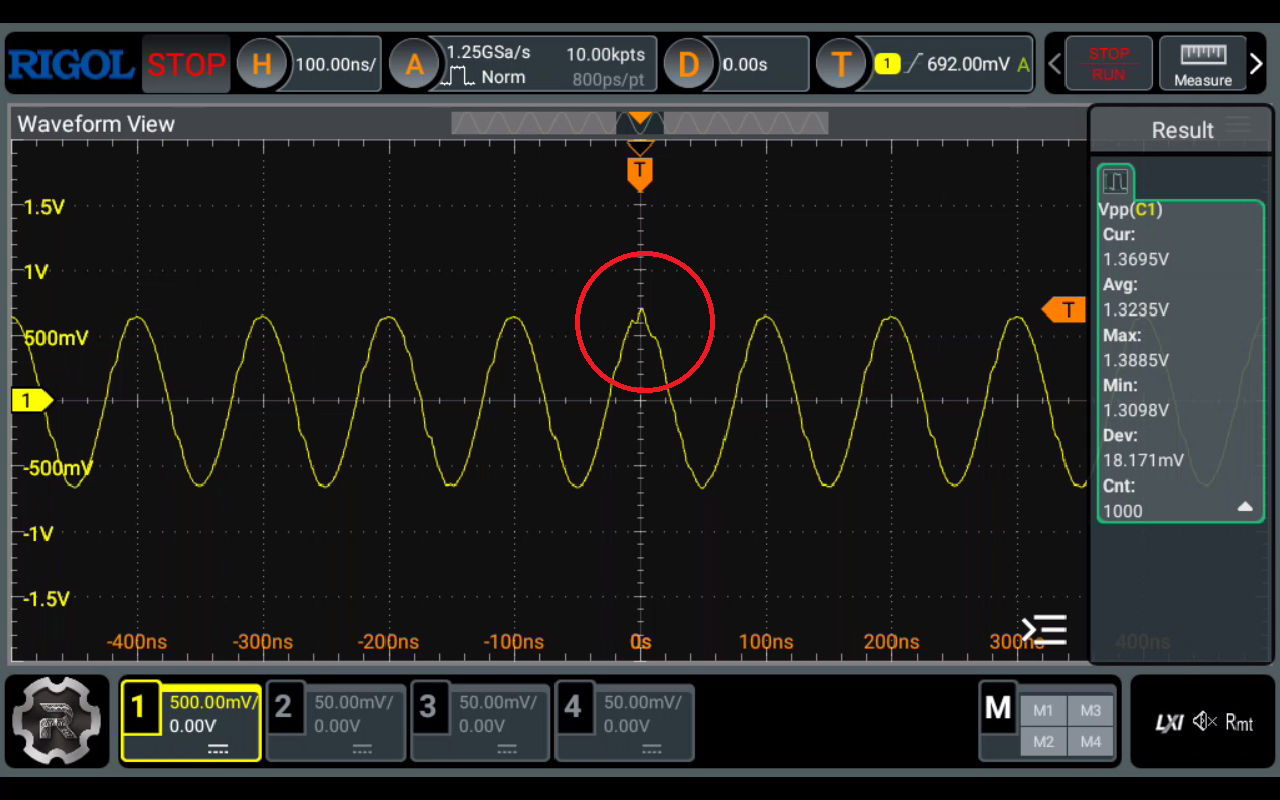
Task: Click the 1.25GSa/s sample rate
Action: pos(489,52)
